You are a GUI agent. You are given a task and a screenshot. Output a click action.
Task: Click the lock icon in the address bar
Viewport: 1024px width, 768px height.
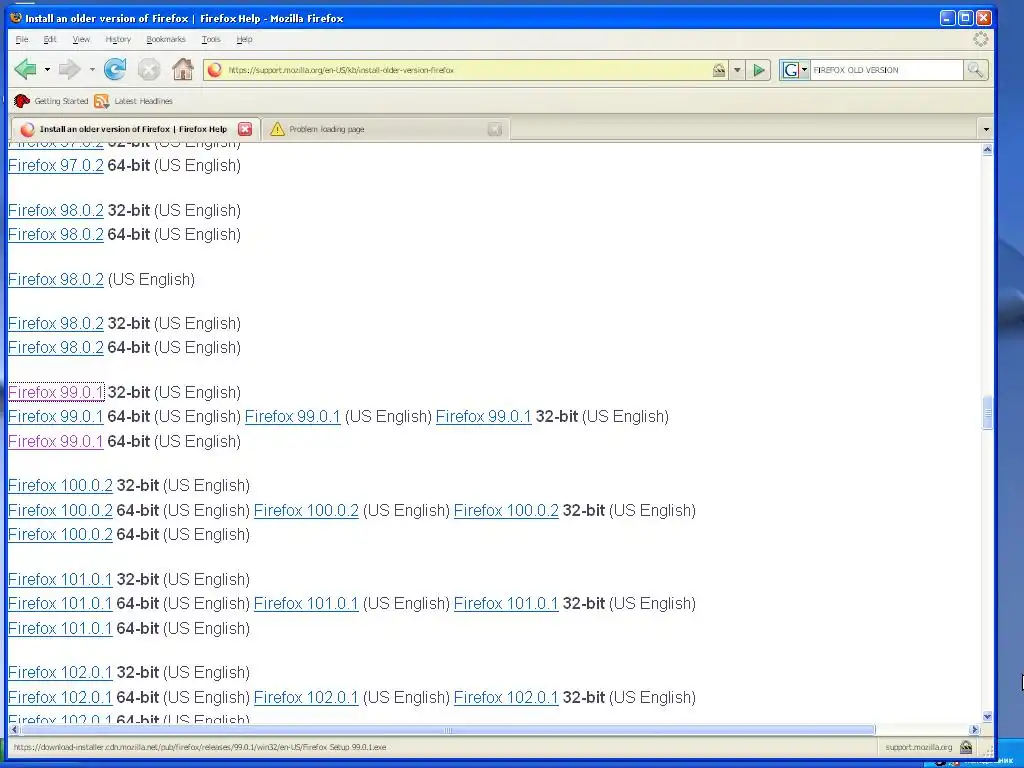[x=719, y=70]
